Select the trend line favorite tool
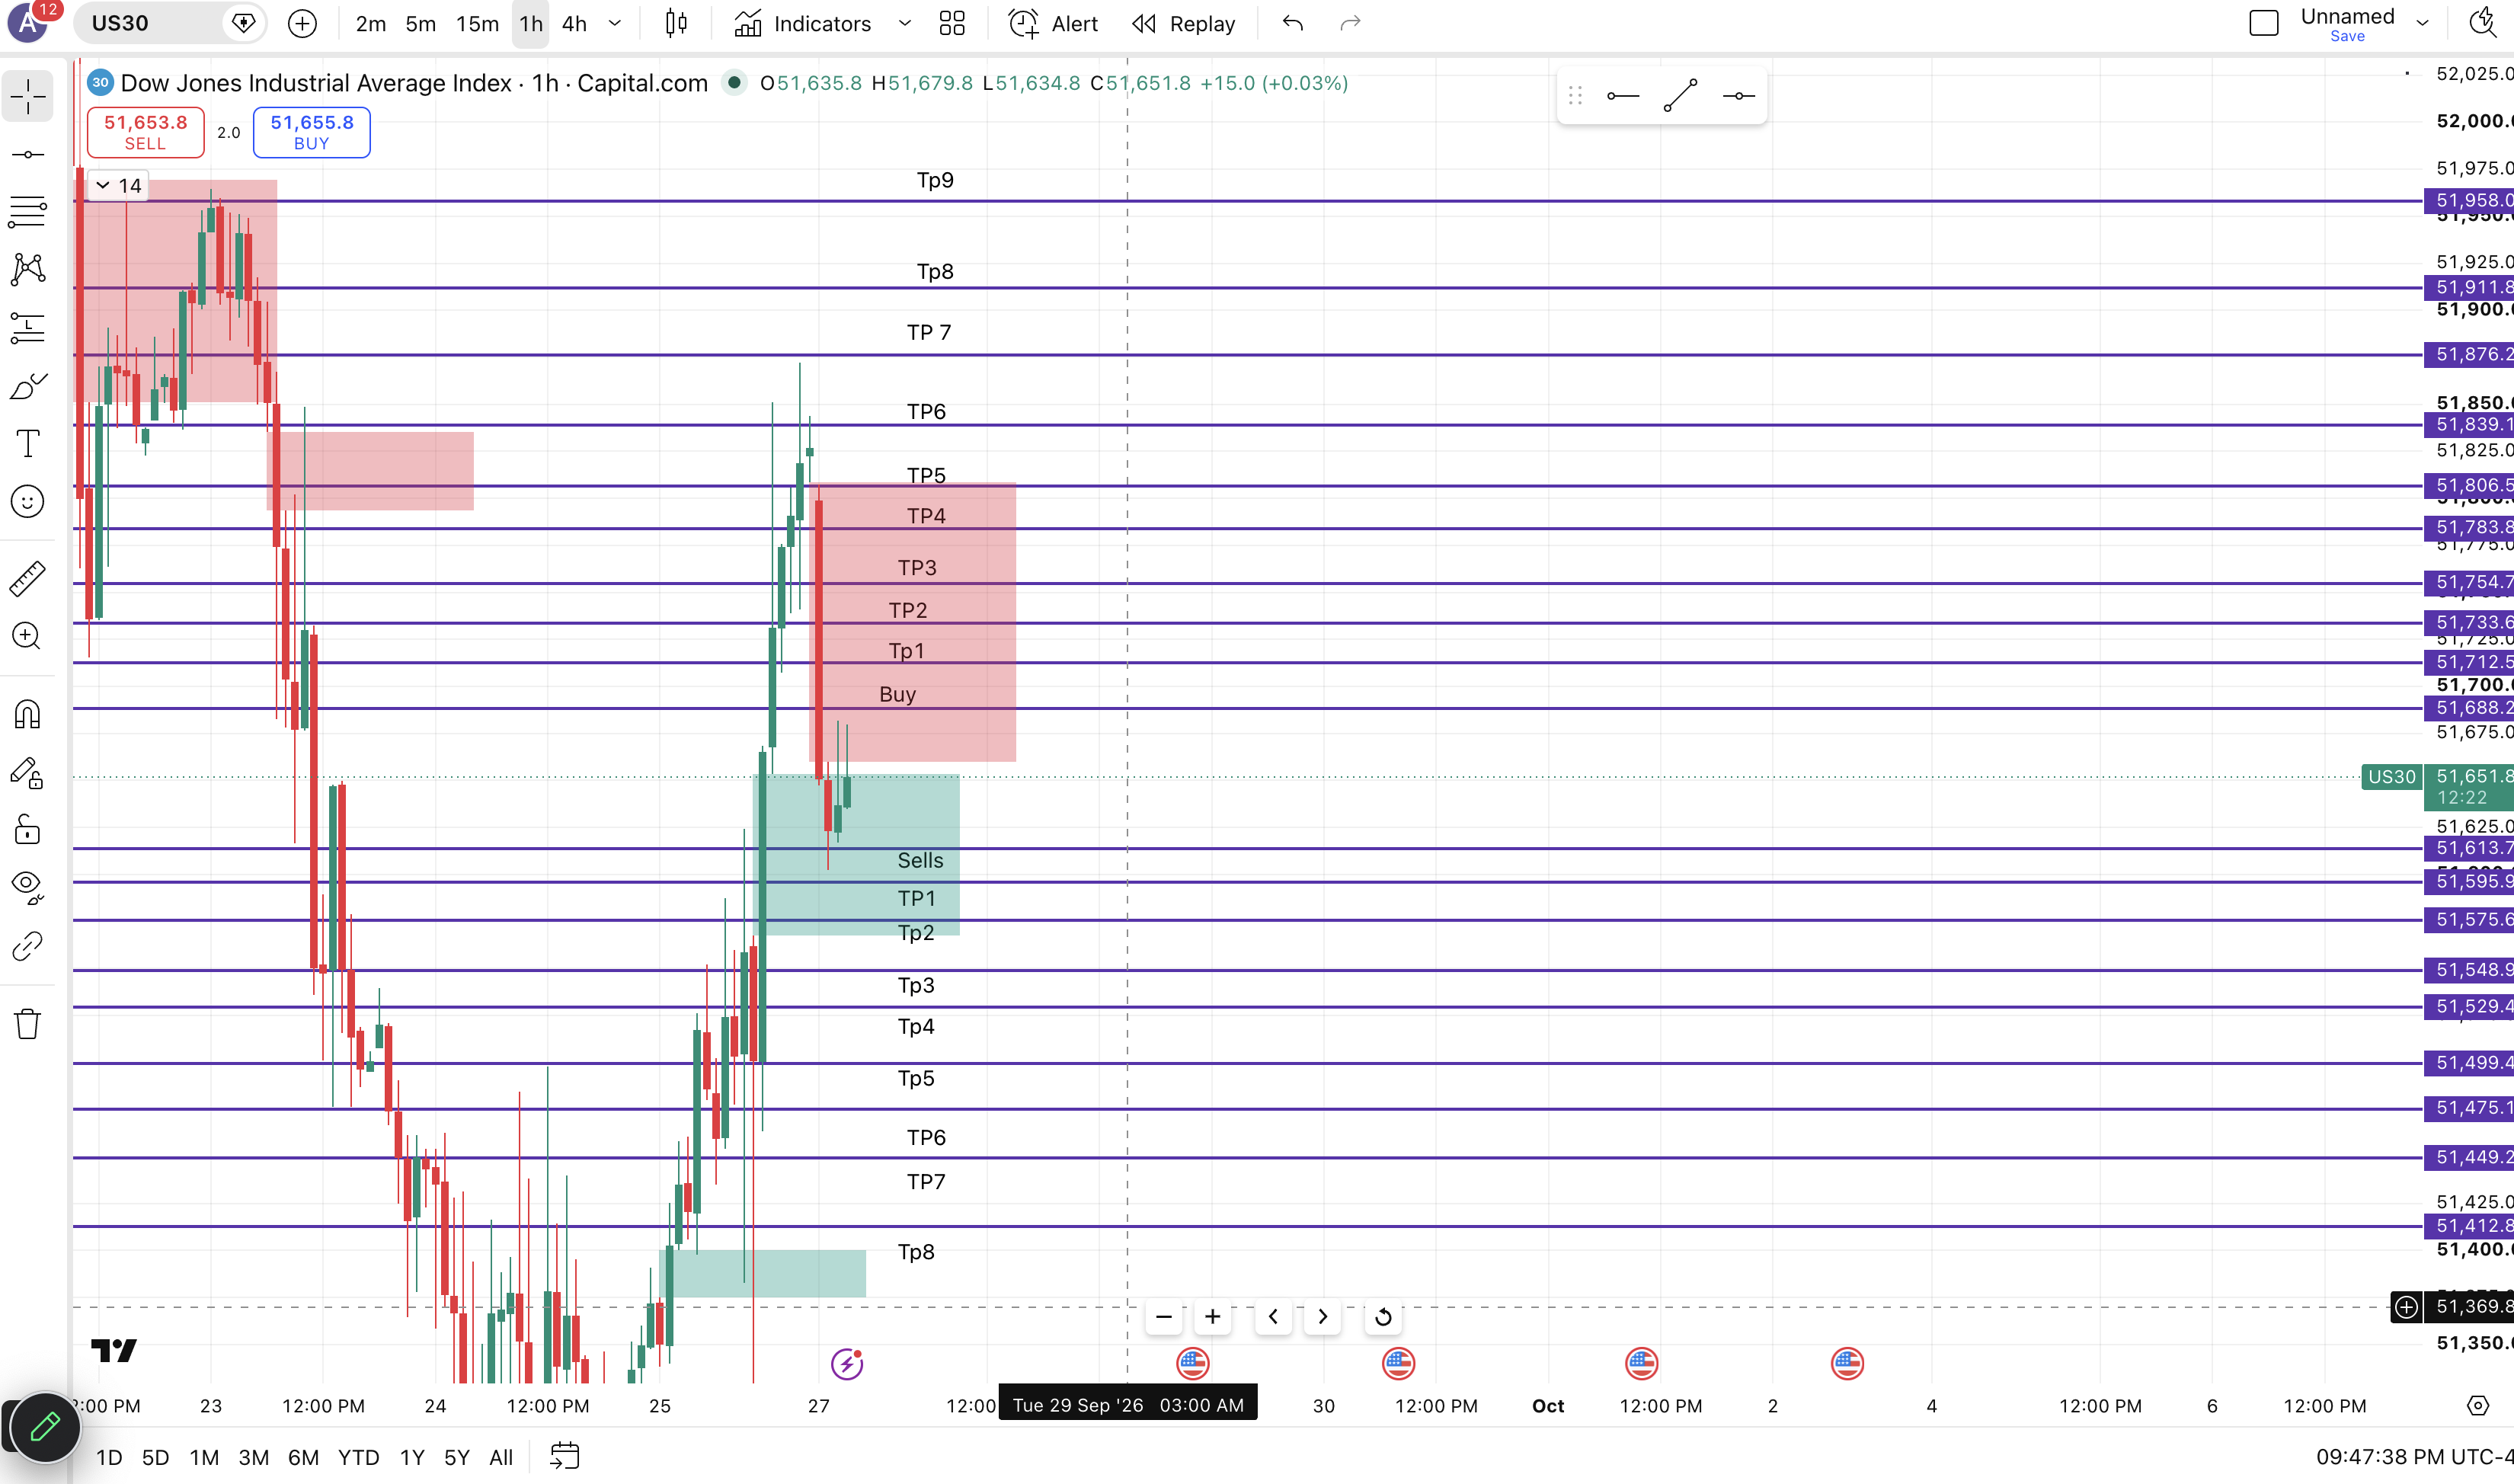Image resolution: width=2514 pixels, height=1484 pixels. (1681, 96)
